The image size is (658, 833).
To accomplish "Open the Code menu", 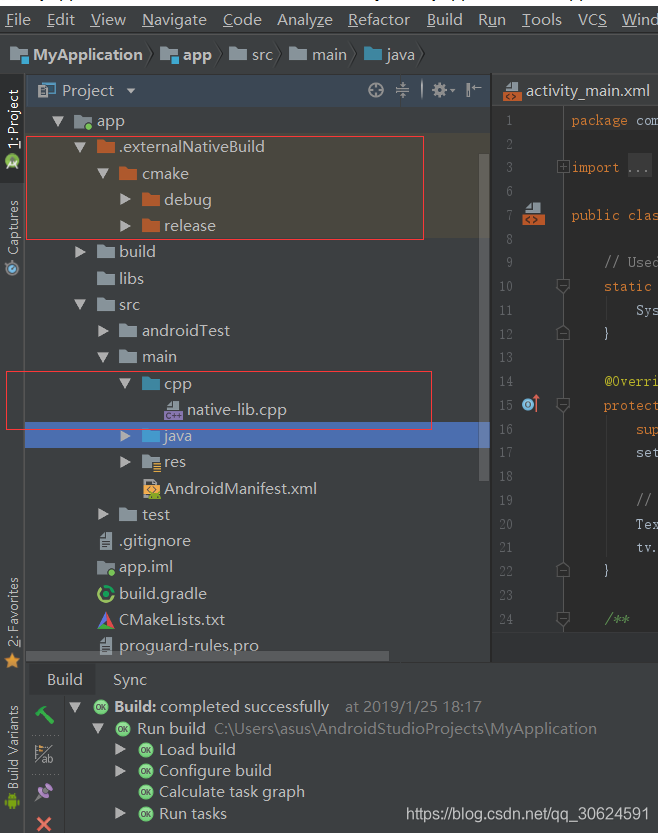I will coord(242,20).
